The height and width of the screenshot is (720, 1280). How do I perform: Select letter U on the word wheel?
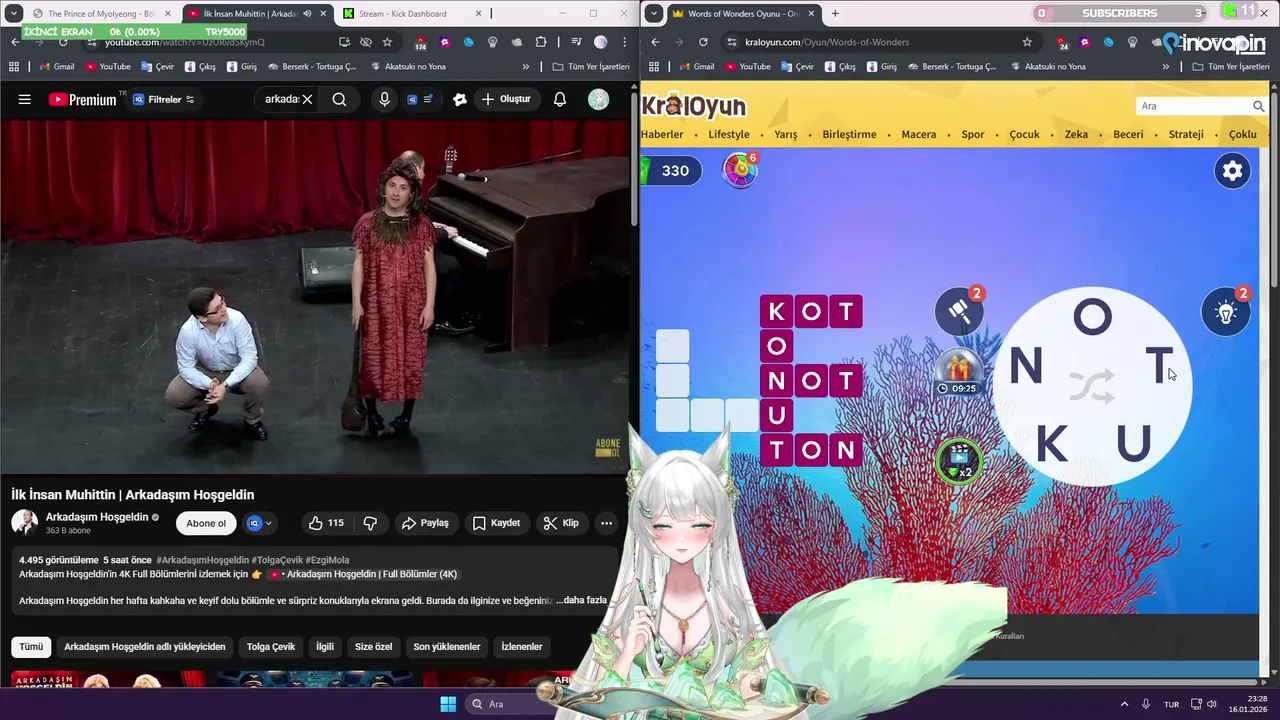[x=1133, y=443]
